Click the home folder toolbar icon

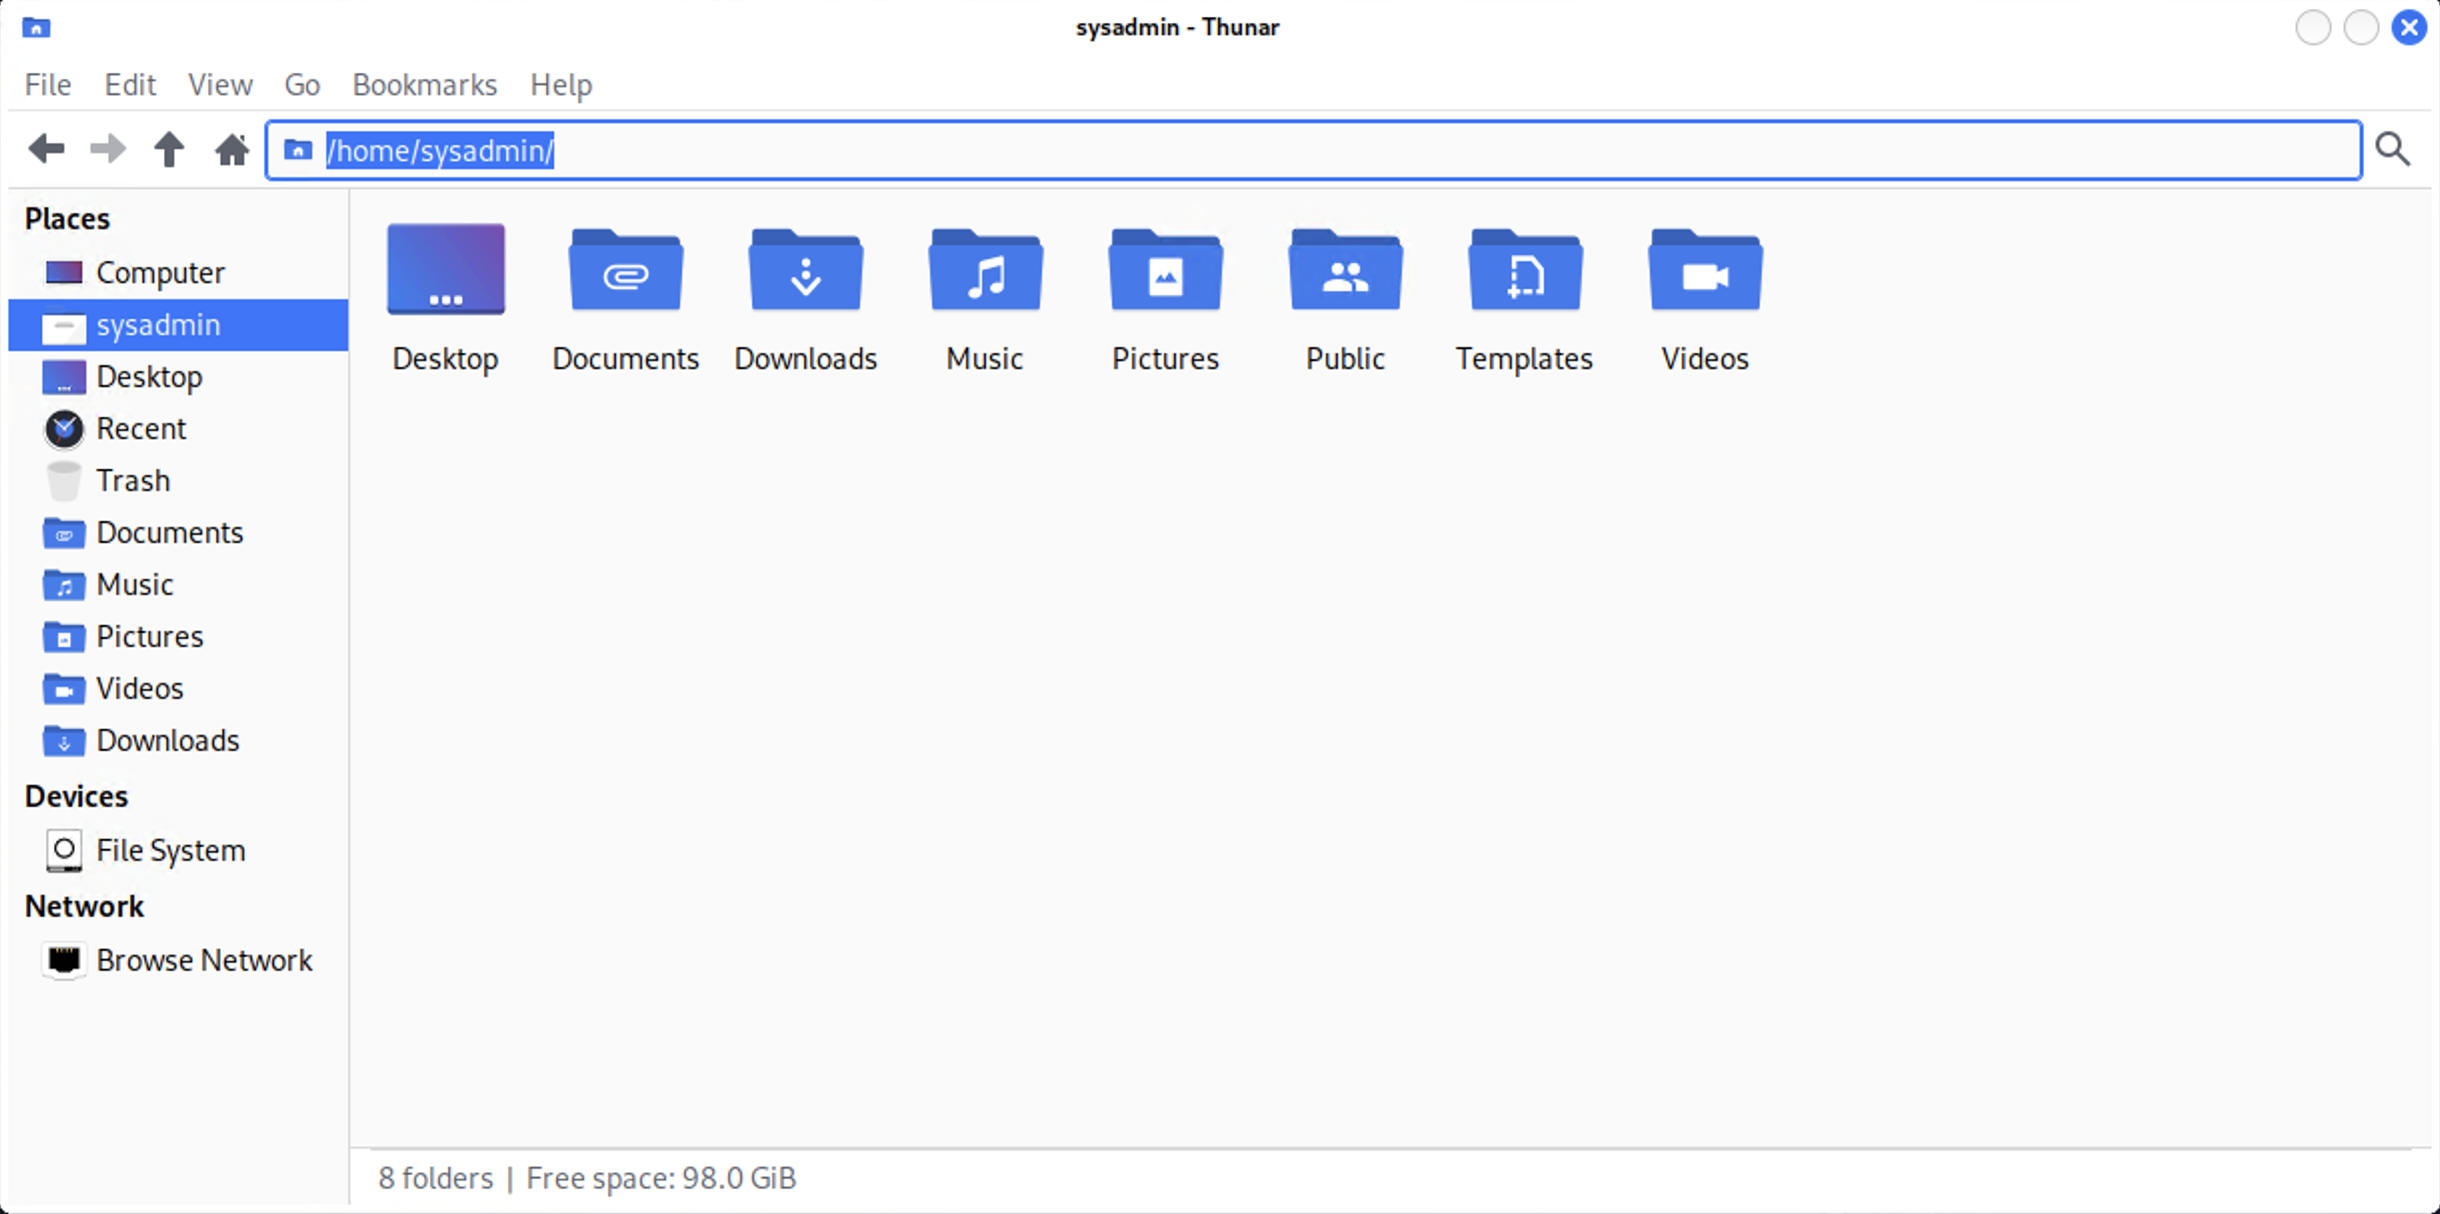[232, 150]
